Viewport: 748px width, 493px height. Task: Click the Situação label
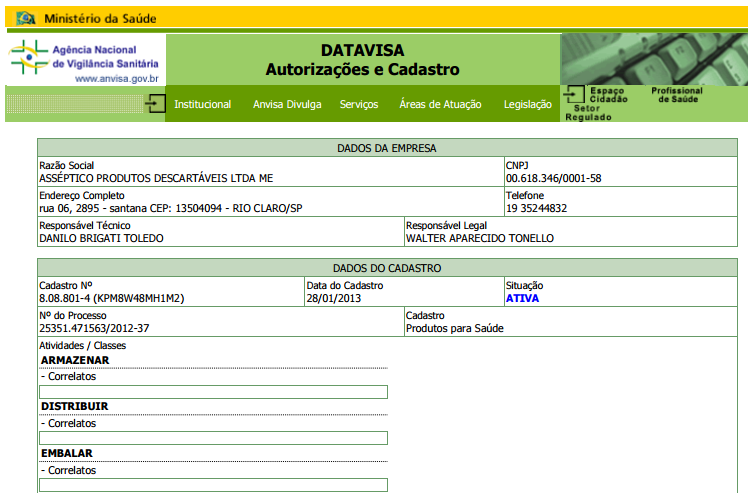(x=524, y=285)
